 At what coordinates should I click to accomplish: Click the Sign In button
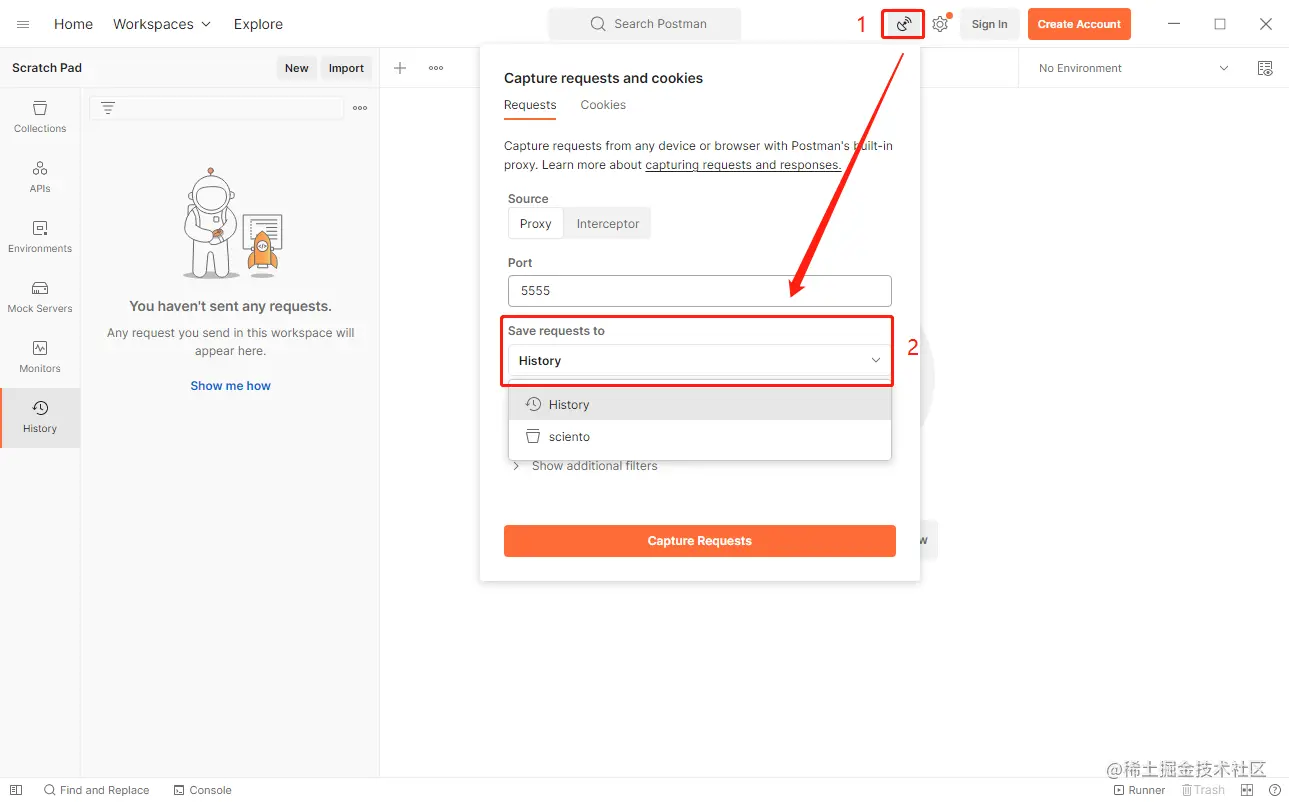pyautogui.click(x=989, y=24)
